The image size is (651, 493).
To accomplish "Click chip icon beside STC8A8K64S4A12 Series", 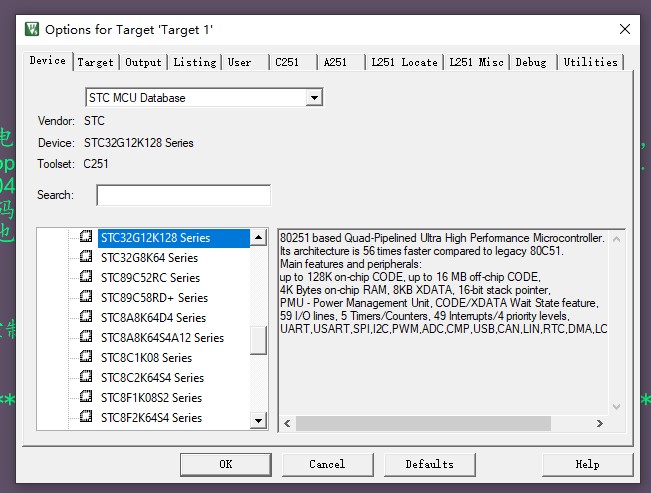I will click(x=86, y=336).
